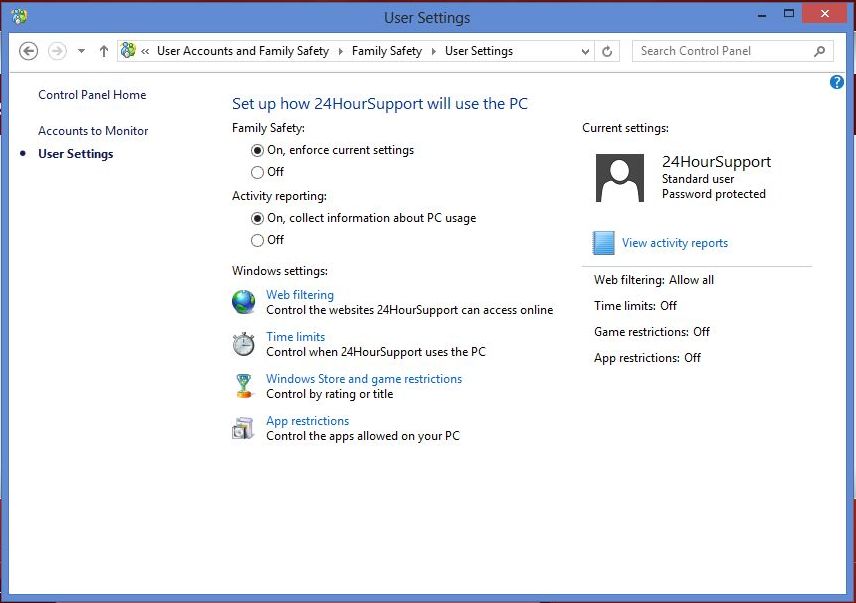Click the activity reports notebook icon

603,243
